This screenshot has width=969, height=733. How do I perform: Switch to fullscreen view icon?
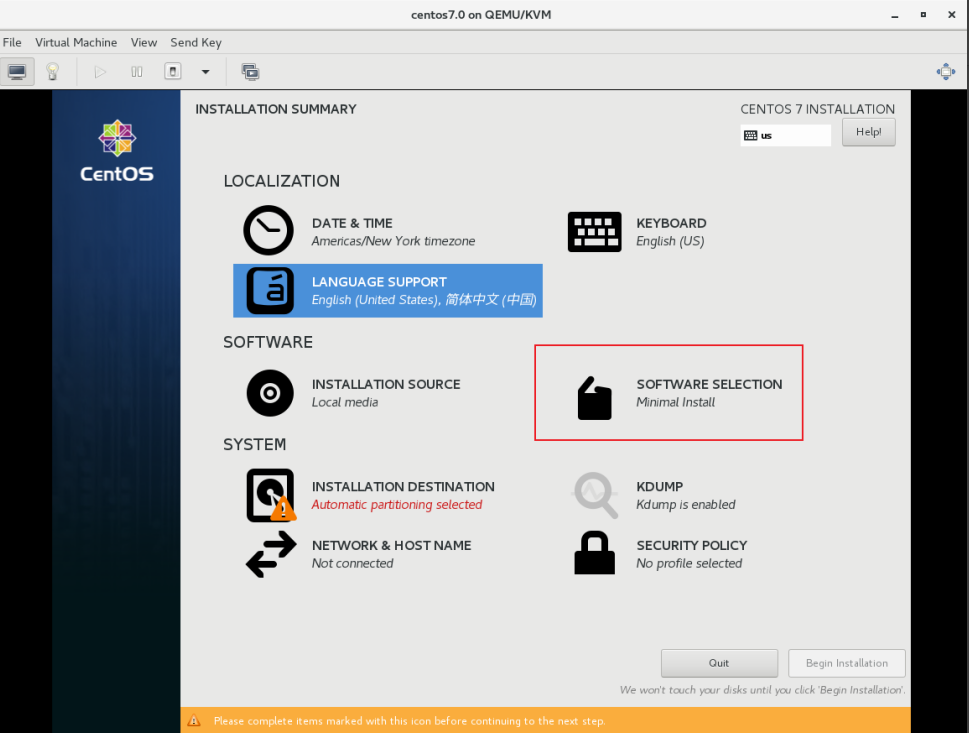point(946,72)
